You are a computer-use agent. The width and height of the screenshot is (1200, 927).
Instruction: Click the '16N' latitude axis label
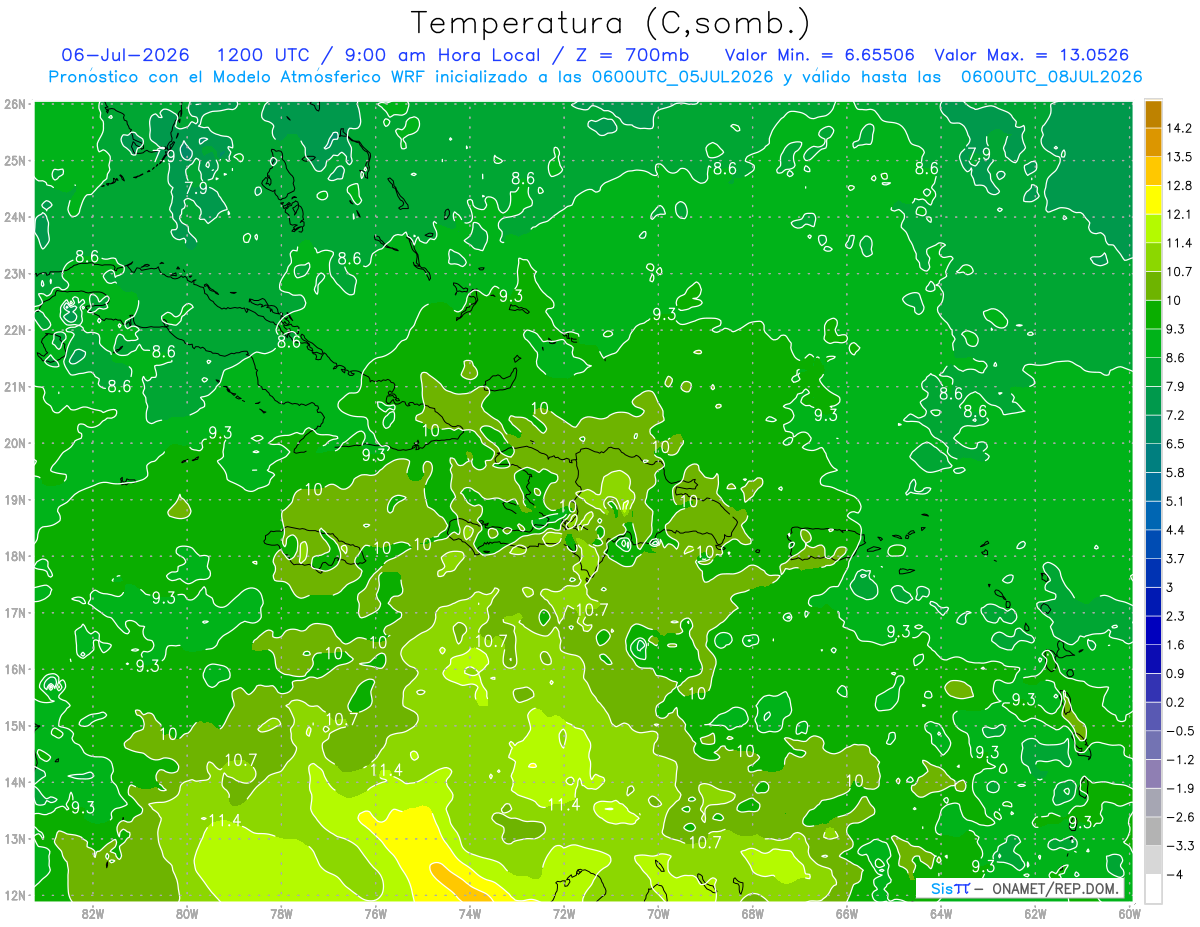tap(14, 669)
